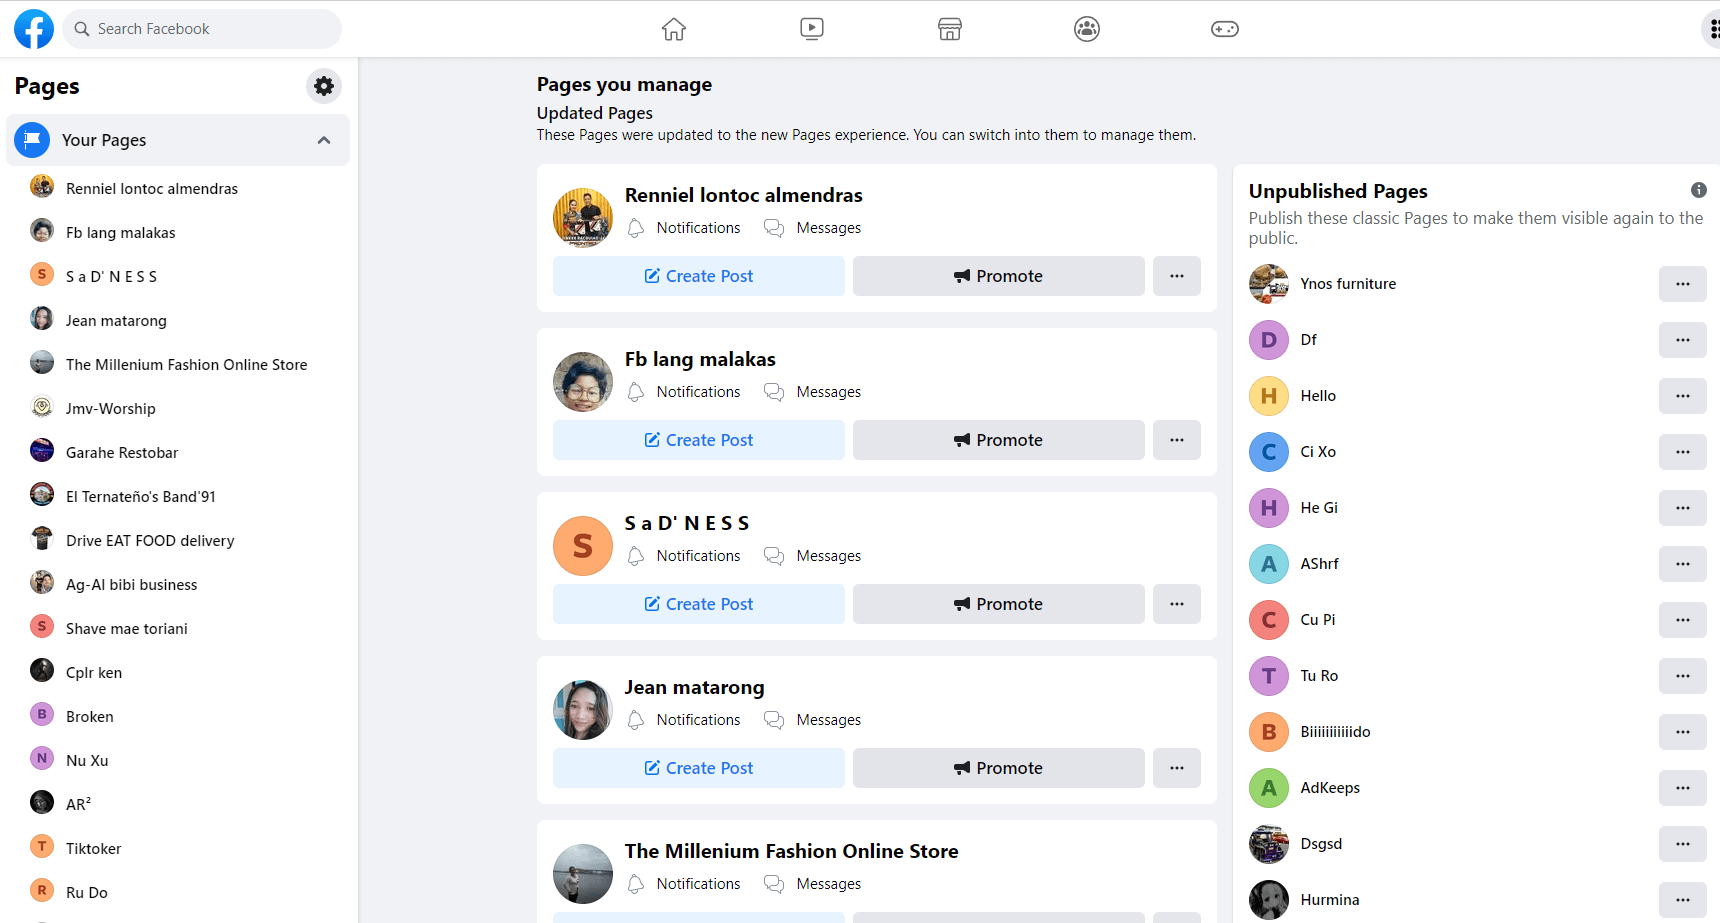Open Messages for Jean matarong

tap(812, 720)
